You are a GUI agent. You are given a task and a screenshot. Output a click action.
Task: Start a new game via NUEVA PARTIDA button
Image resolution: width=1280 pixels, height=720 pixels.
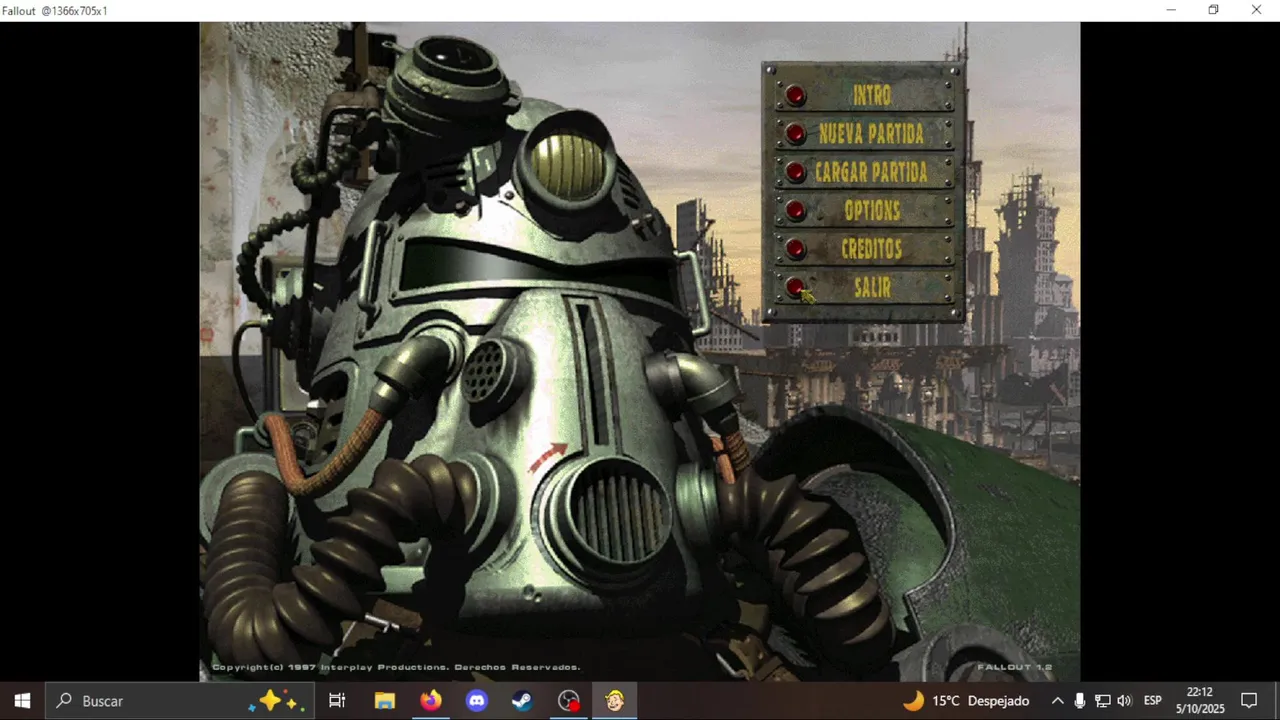(x=795, y=133)
